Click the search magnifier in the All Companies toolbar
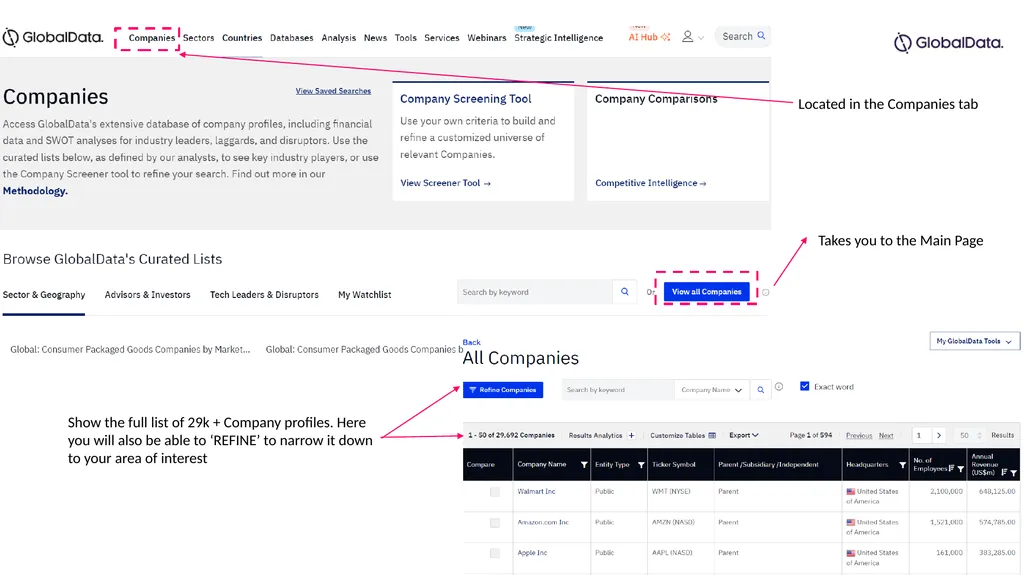 760,390
